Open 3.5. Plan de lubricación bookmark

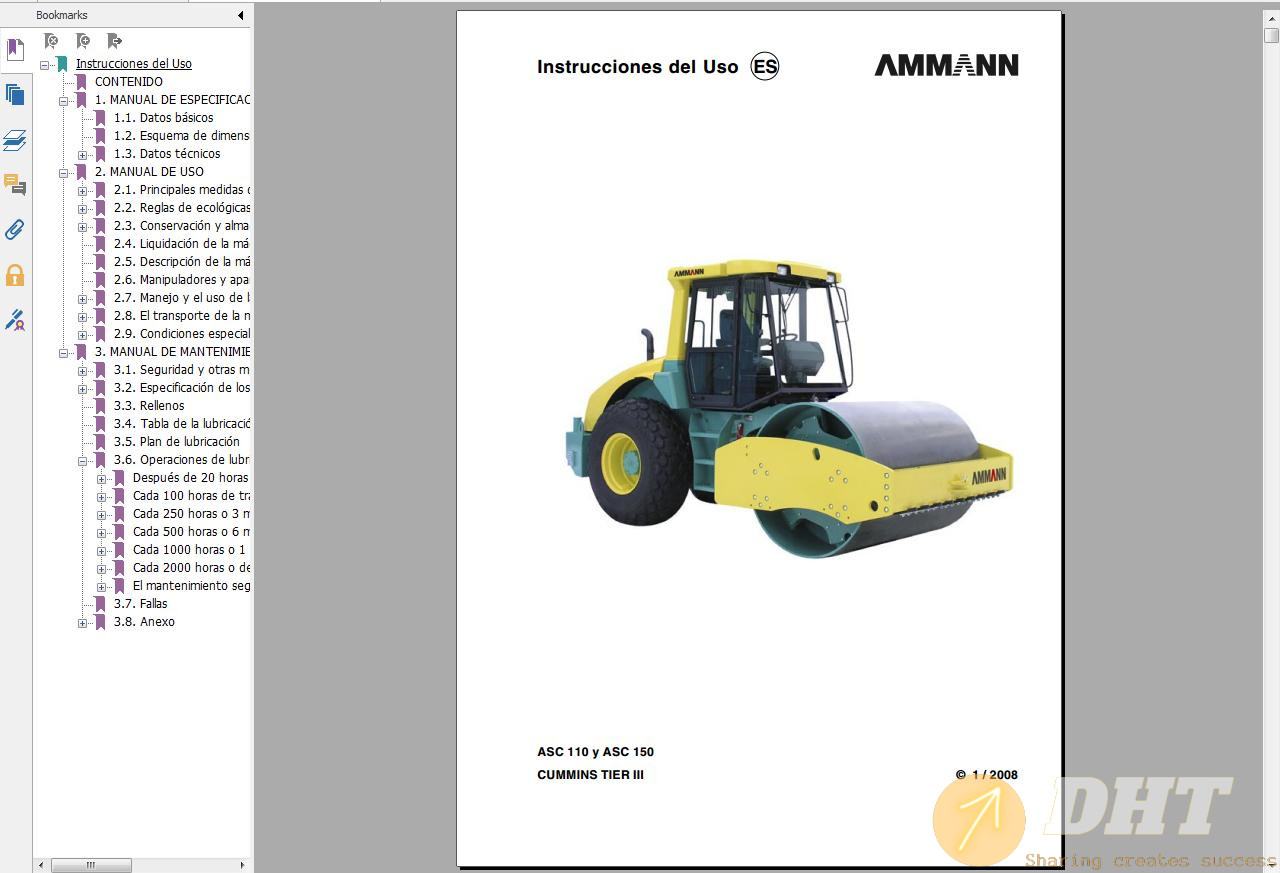tap(177, 442)
